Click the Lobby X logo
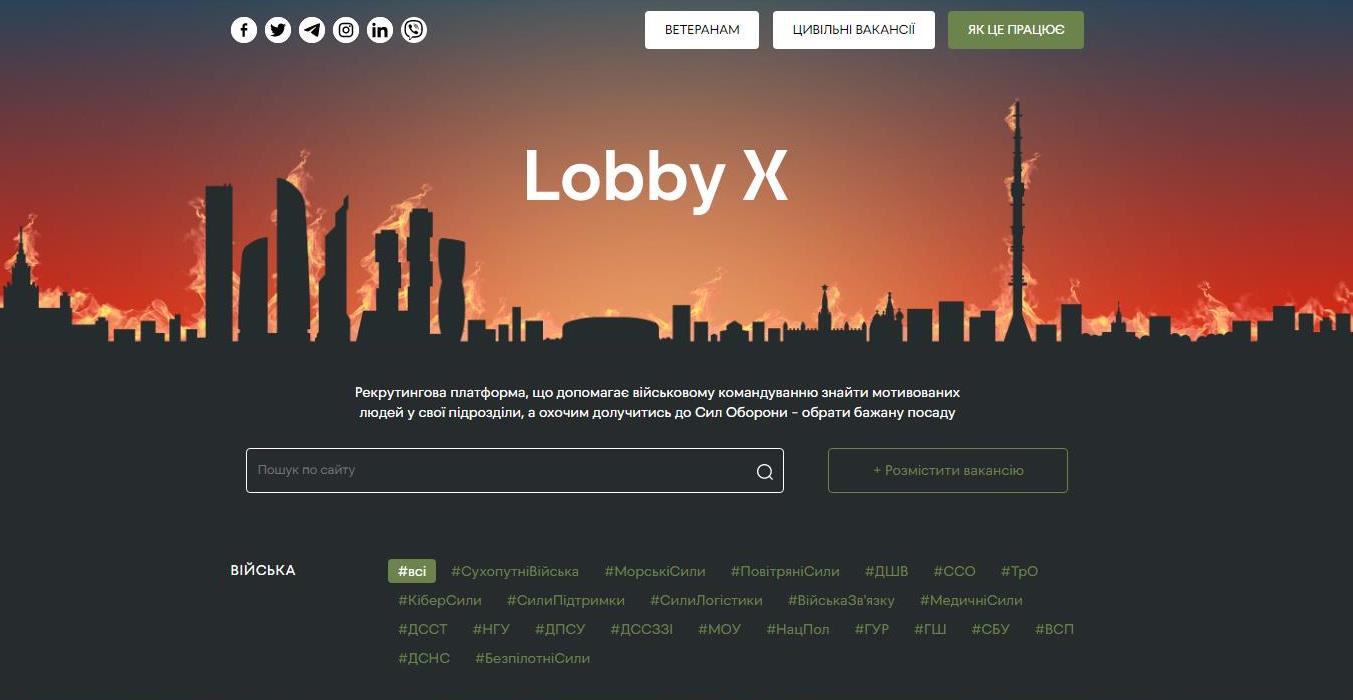Viewport: 1353px width, 700px height. point(656,179)
